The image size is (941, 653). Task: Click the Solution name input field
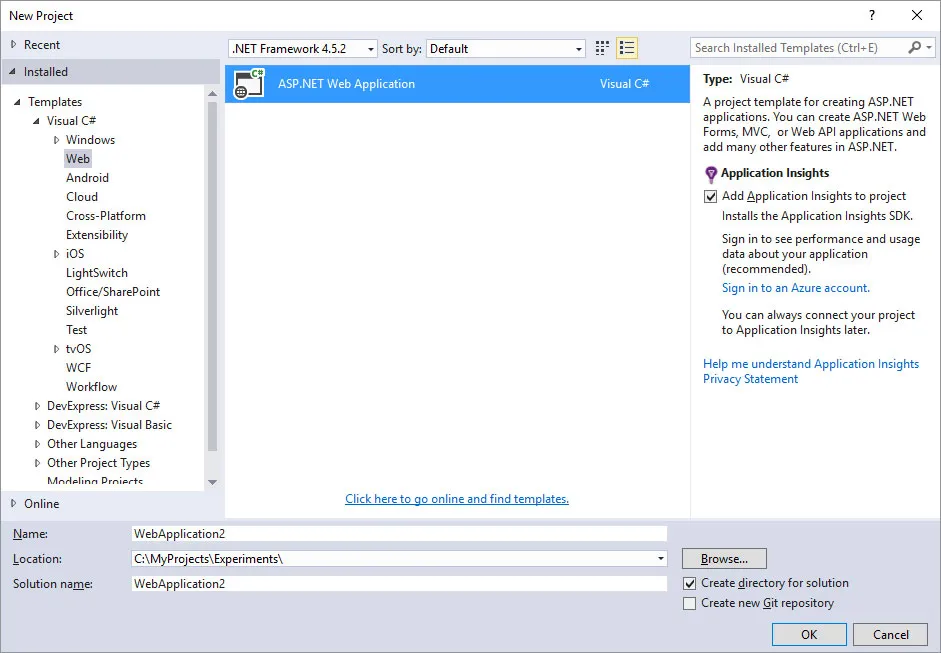tap(399, 583)
